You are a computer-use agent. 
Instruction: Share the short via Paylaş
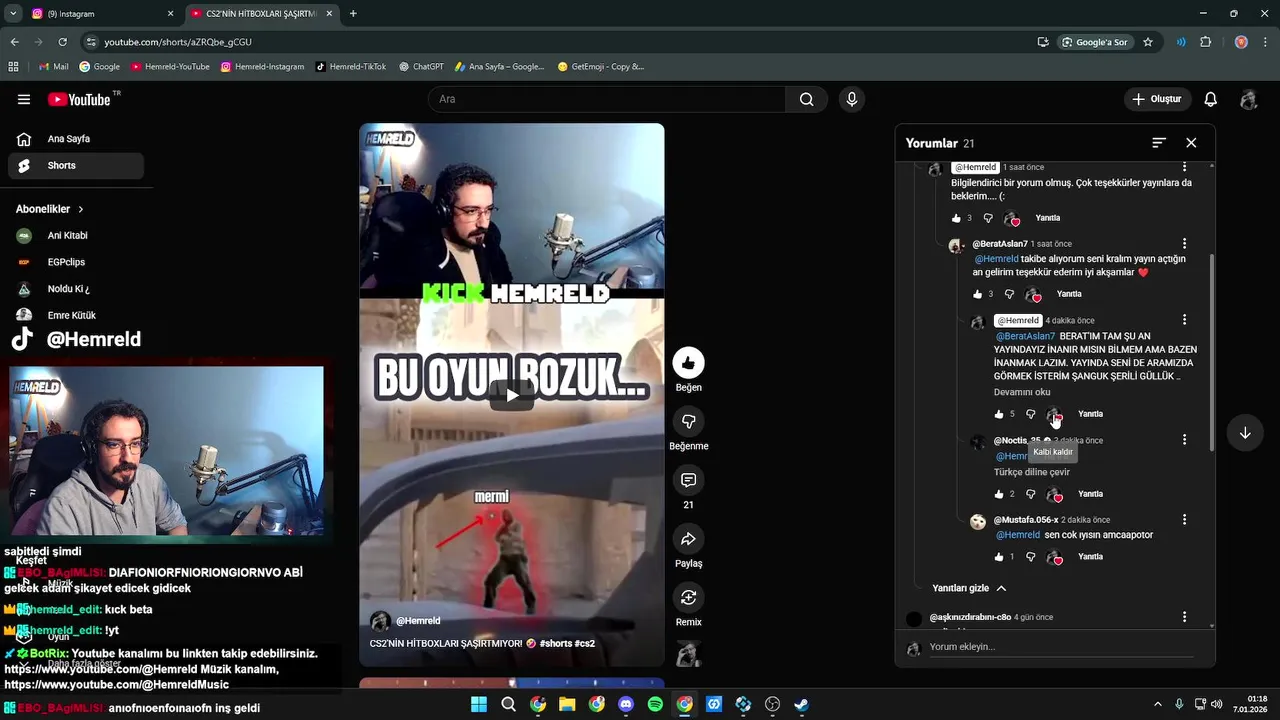coord(688,539)
